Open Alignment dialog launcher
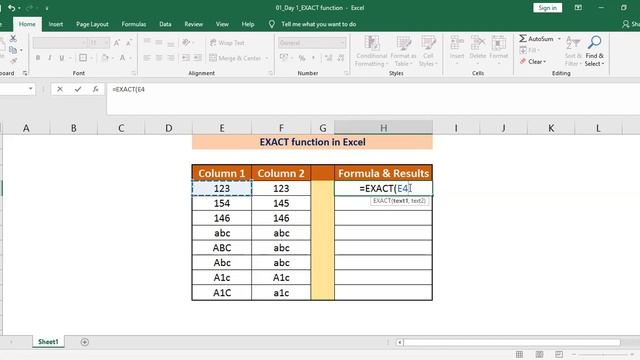The image size is (640, 360). (x=270, y=73)
